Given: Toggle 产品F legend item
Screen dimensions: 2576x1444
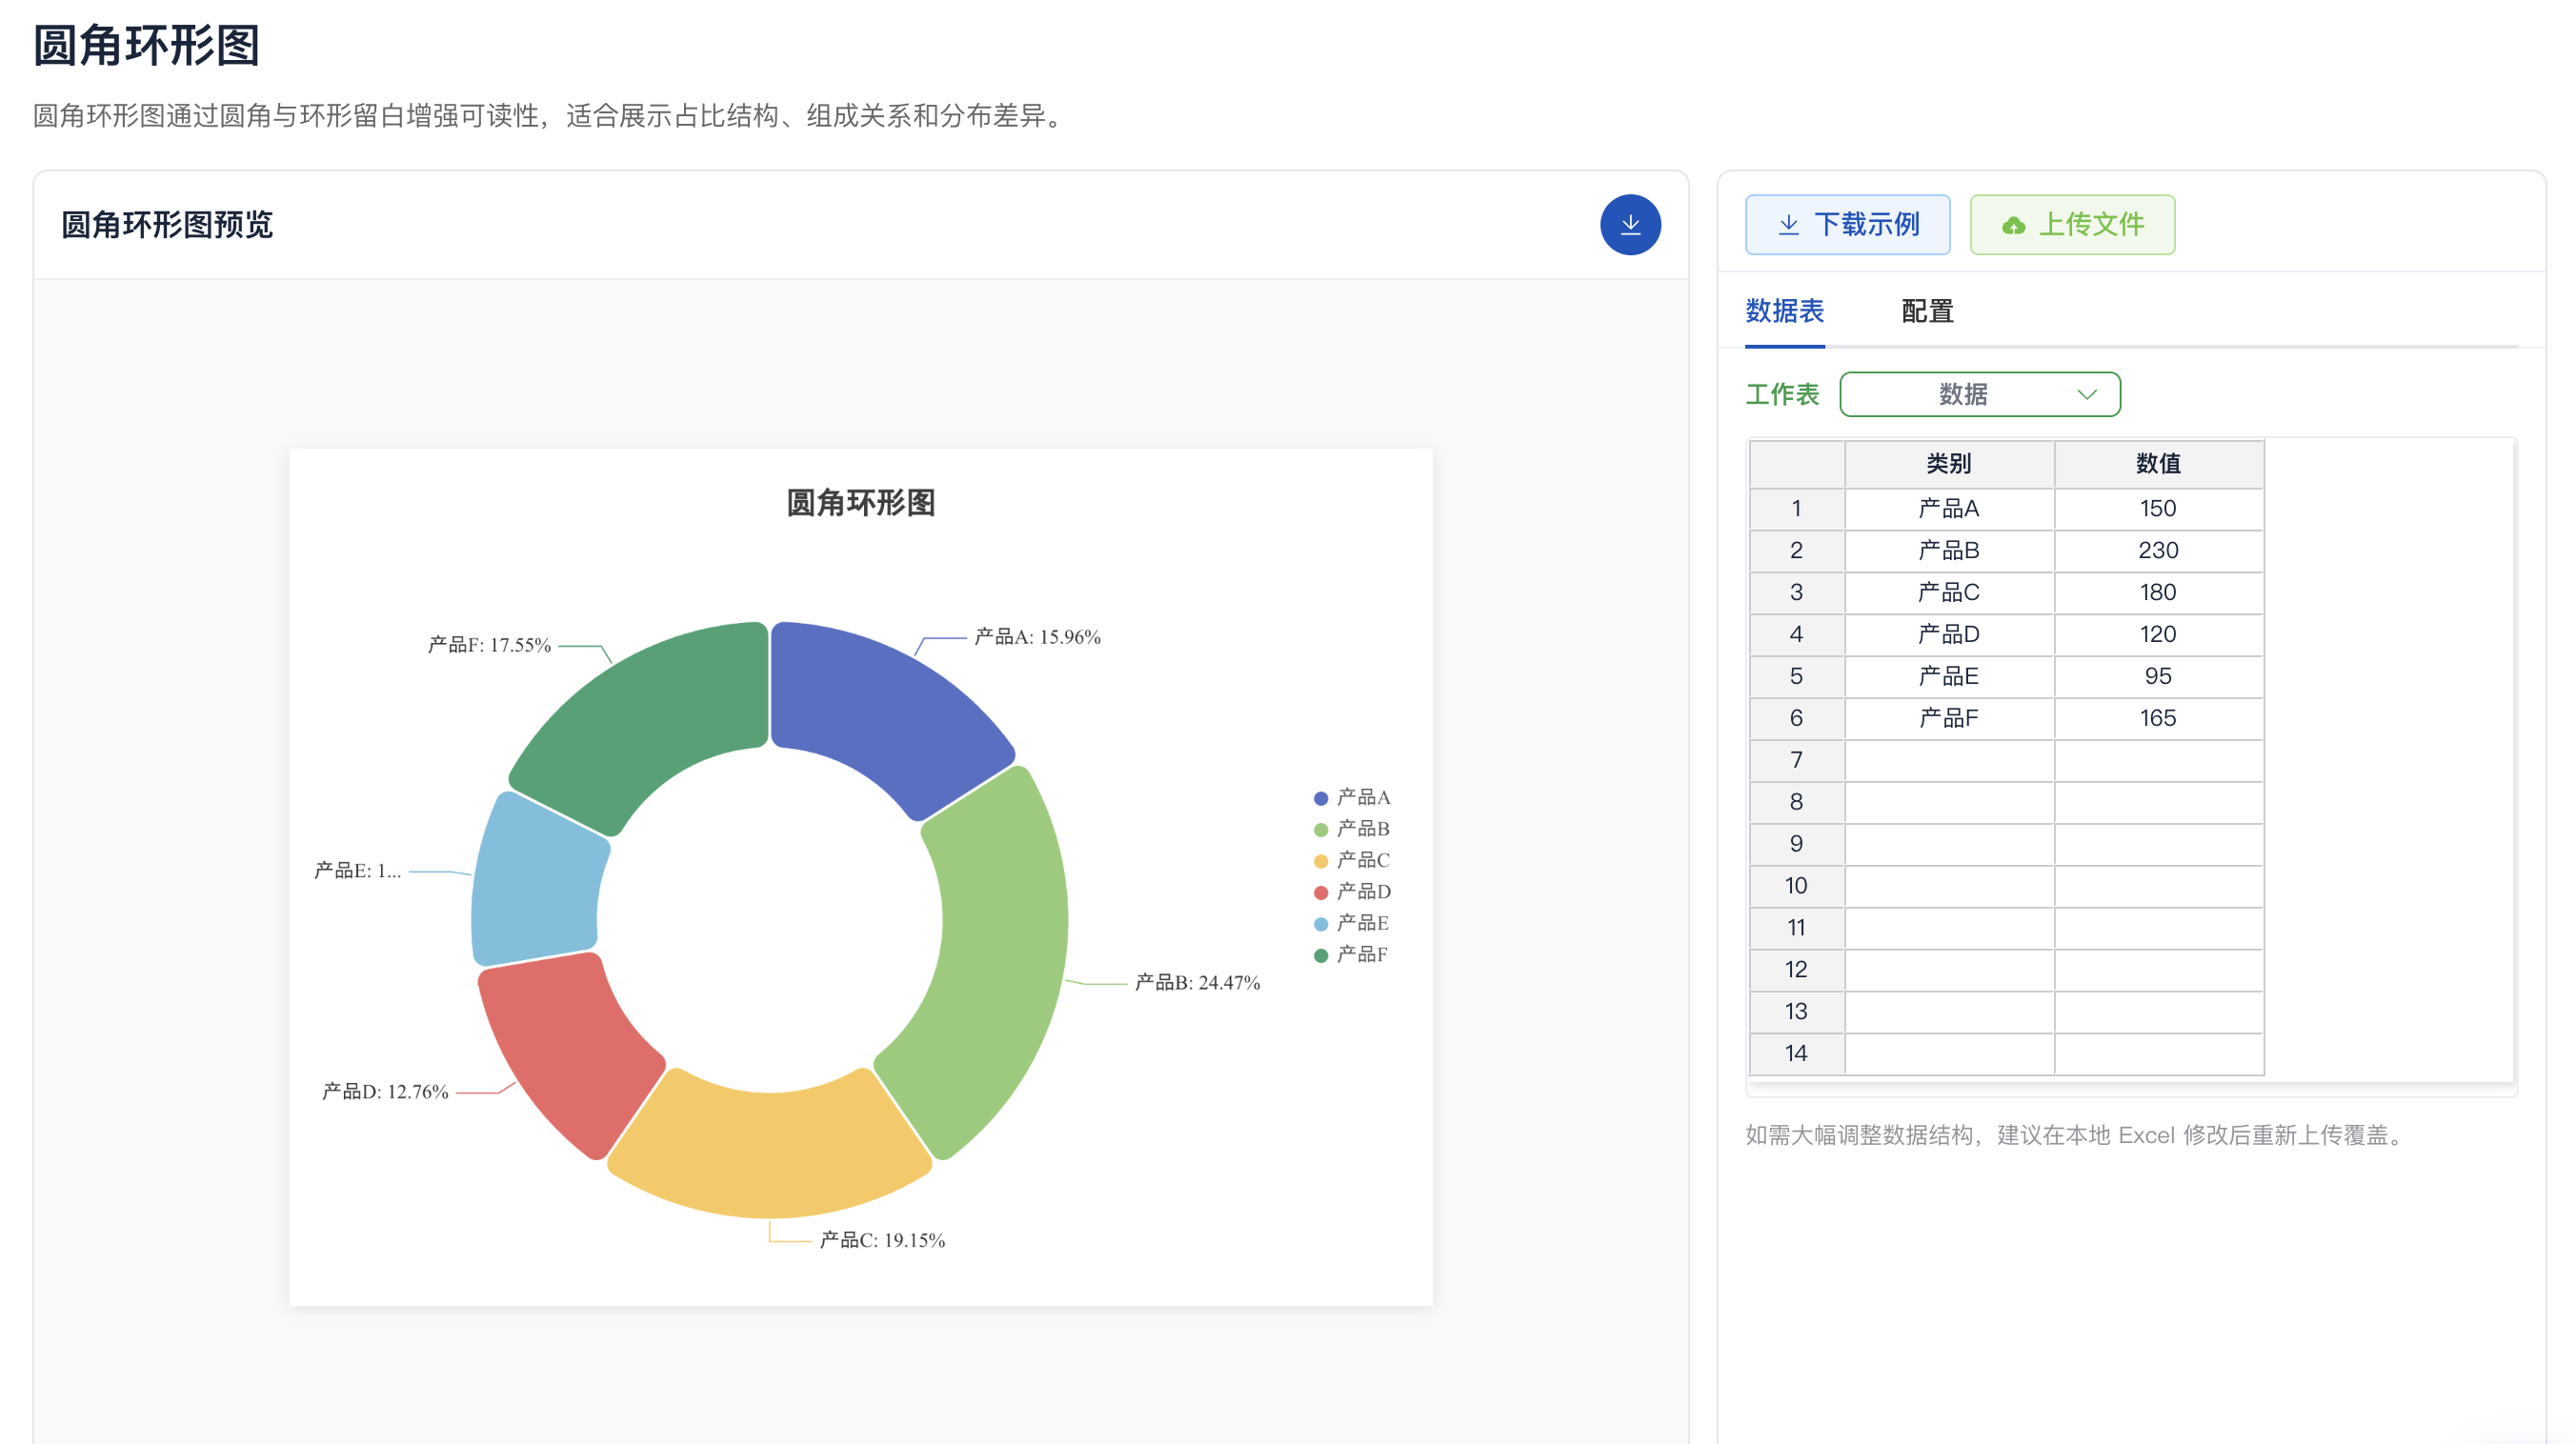Looking at the screenshot, I should point(1352,954).
